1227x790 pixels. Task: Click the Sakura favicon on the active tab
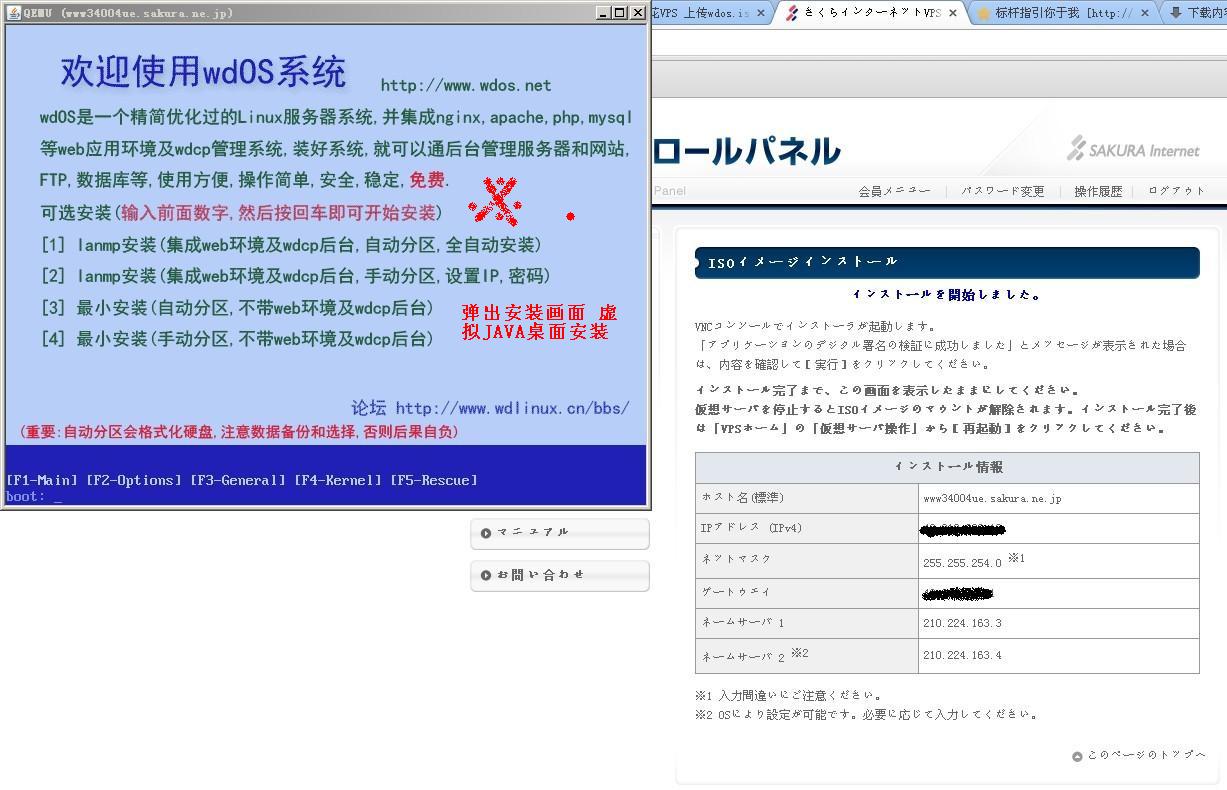pos(792,13)
